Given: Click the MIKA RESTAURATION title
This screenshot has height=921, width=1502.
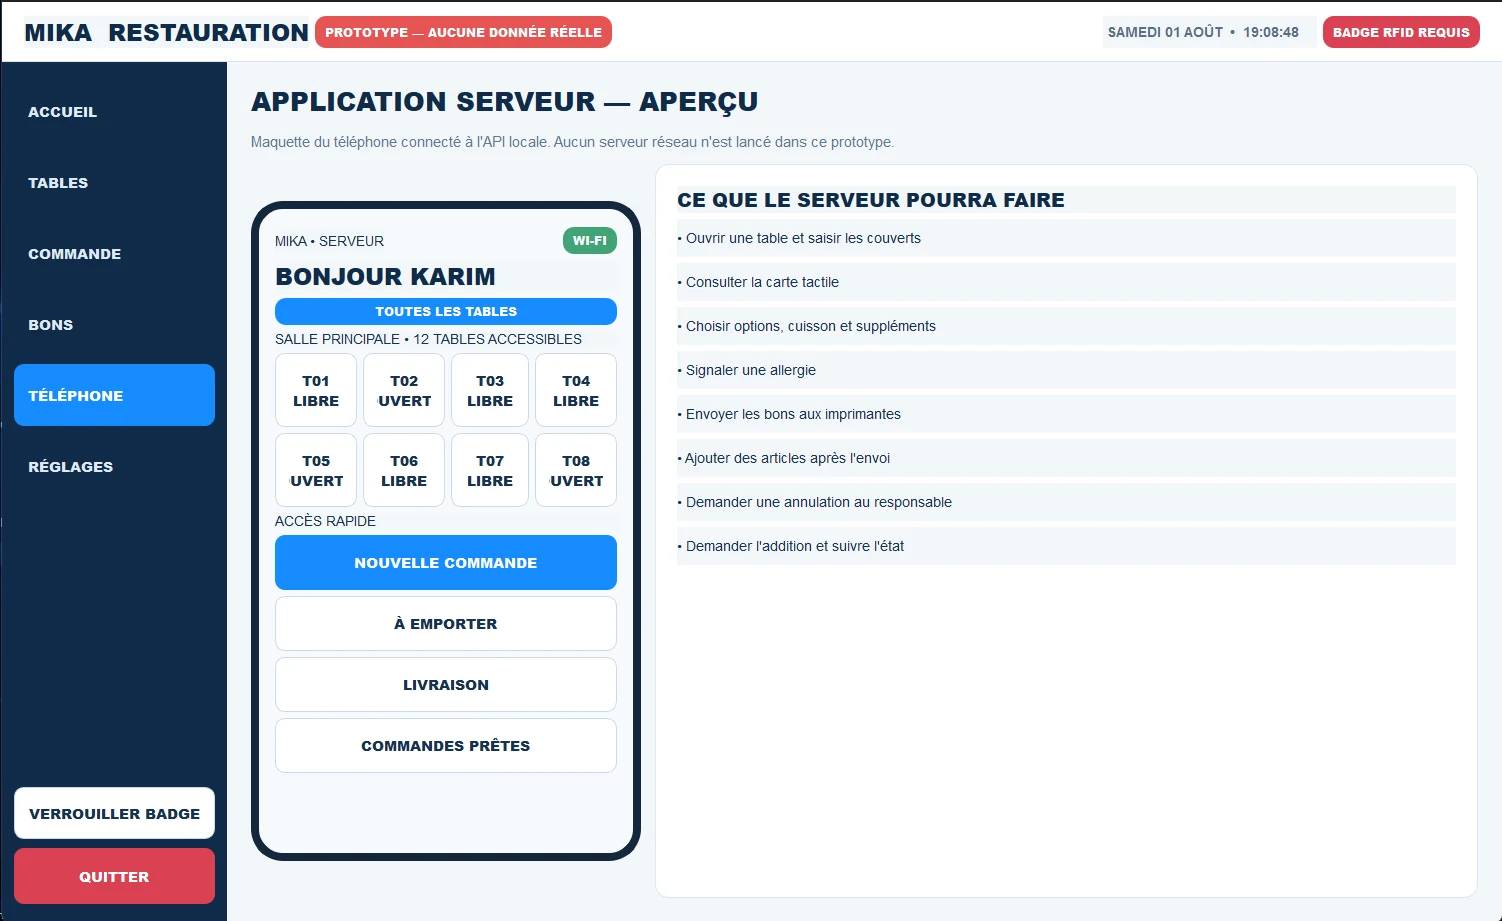Looking at the screenshot, I should (x=166, y=32).
